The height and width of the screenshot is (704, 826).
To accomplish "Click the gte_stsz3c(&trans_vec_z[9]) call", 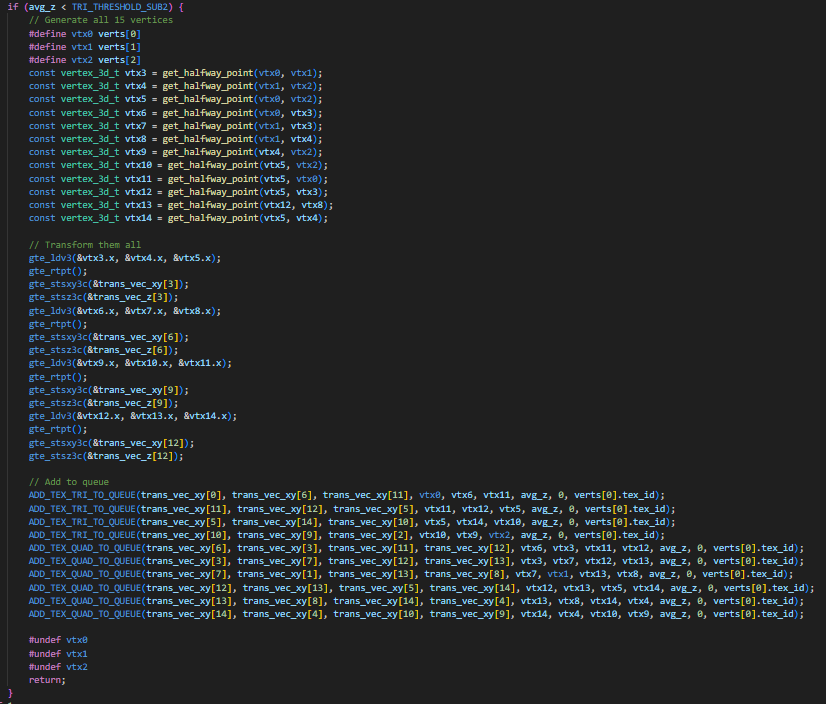I will (103, 404).
